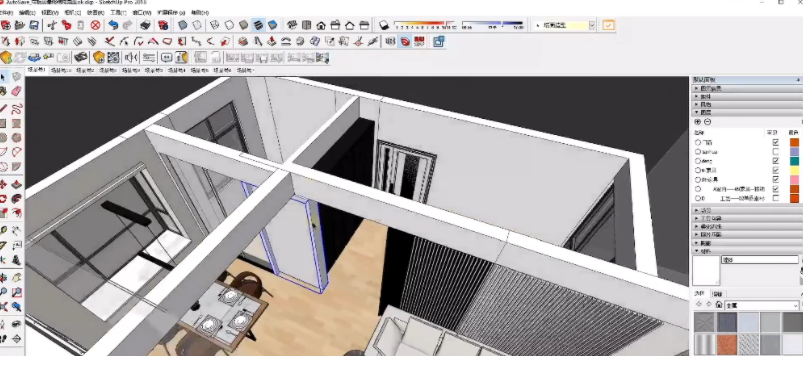Toggle visibility checkbox for deng layer
Image resolution: width=803 pixels, height=379 pixels.
point(775,161)
